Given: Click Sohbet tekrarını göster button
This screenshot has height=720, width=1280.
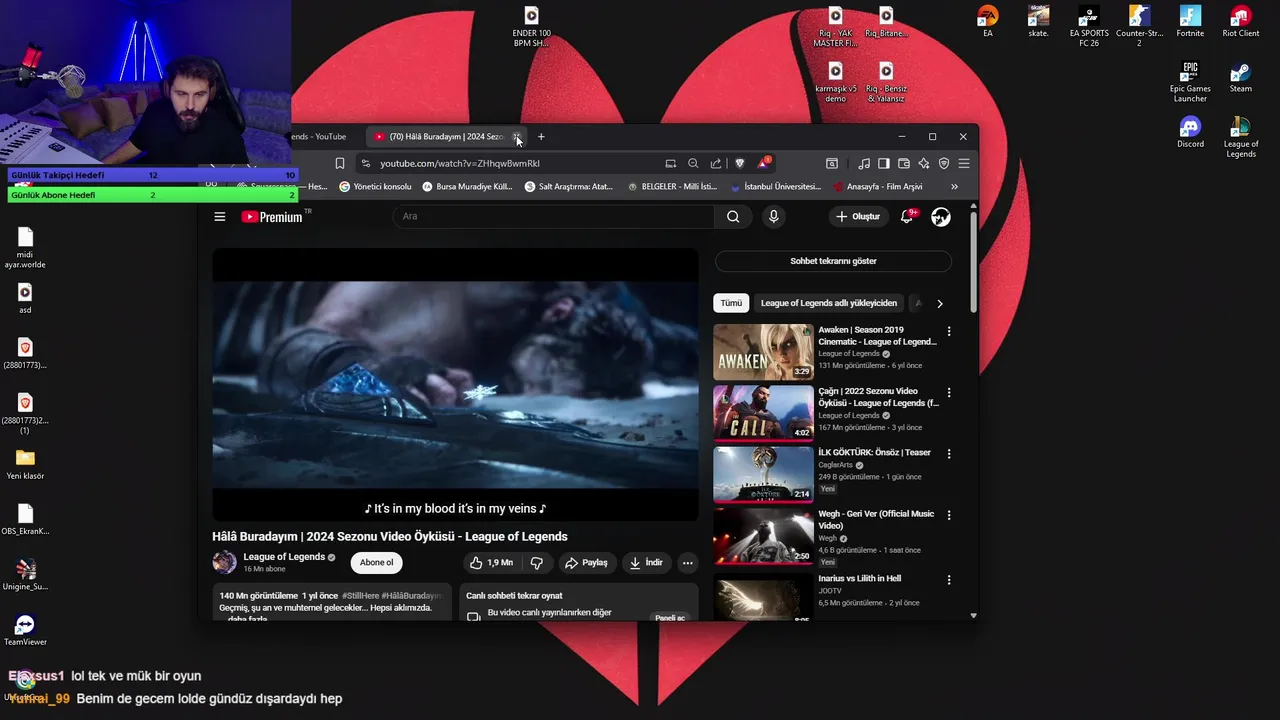Looking at the screenshot, I should [833, 261].
